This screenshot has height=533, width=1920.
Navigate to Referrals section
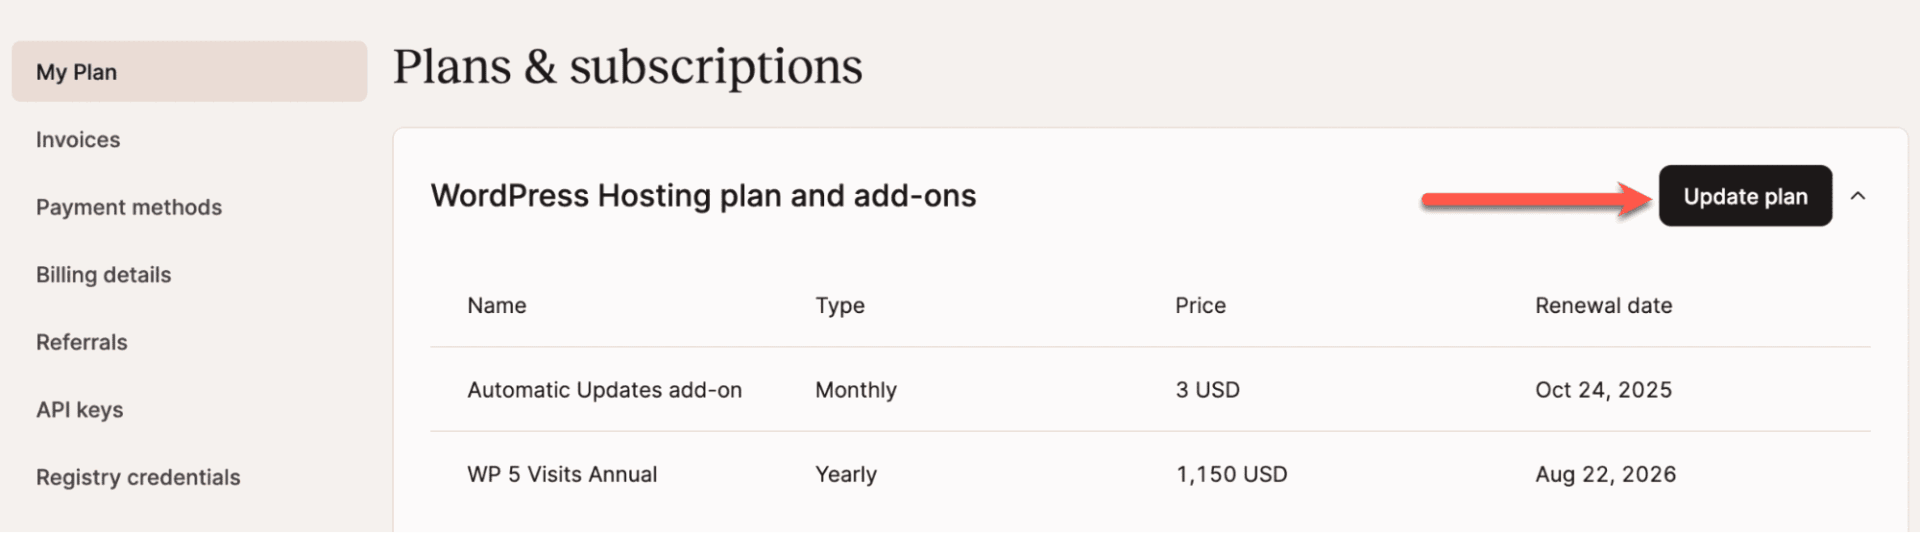82,342
